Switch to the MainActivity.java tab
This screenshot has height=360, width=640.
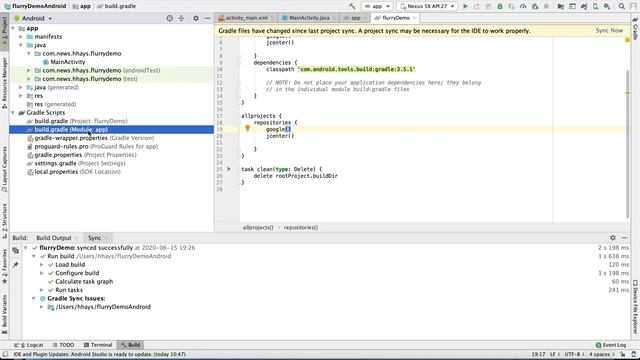[x=309, y=18]
